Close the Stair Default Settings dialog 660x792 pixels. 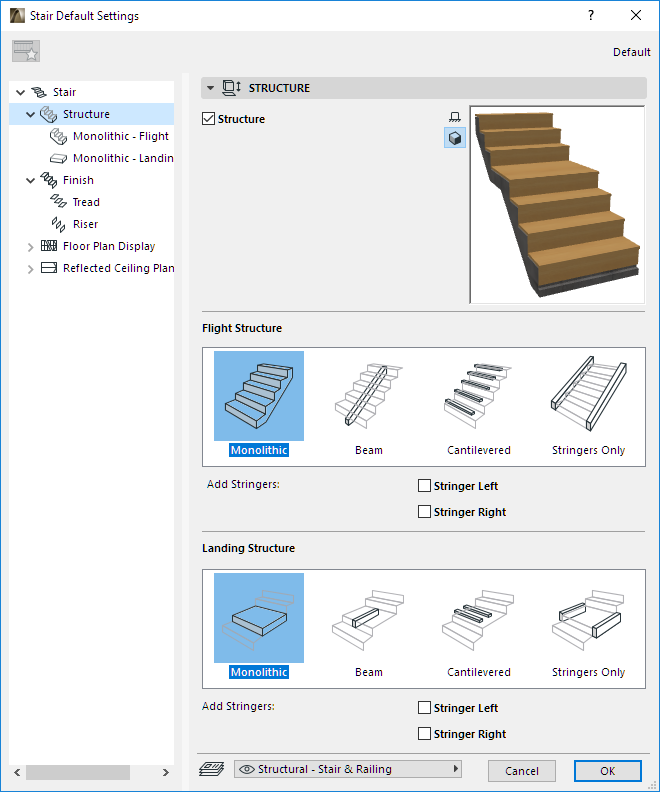636,15
